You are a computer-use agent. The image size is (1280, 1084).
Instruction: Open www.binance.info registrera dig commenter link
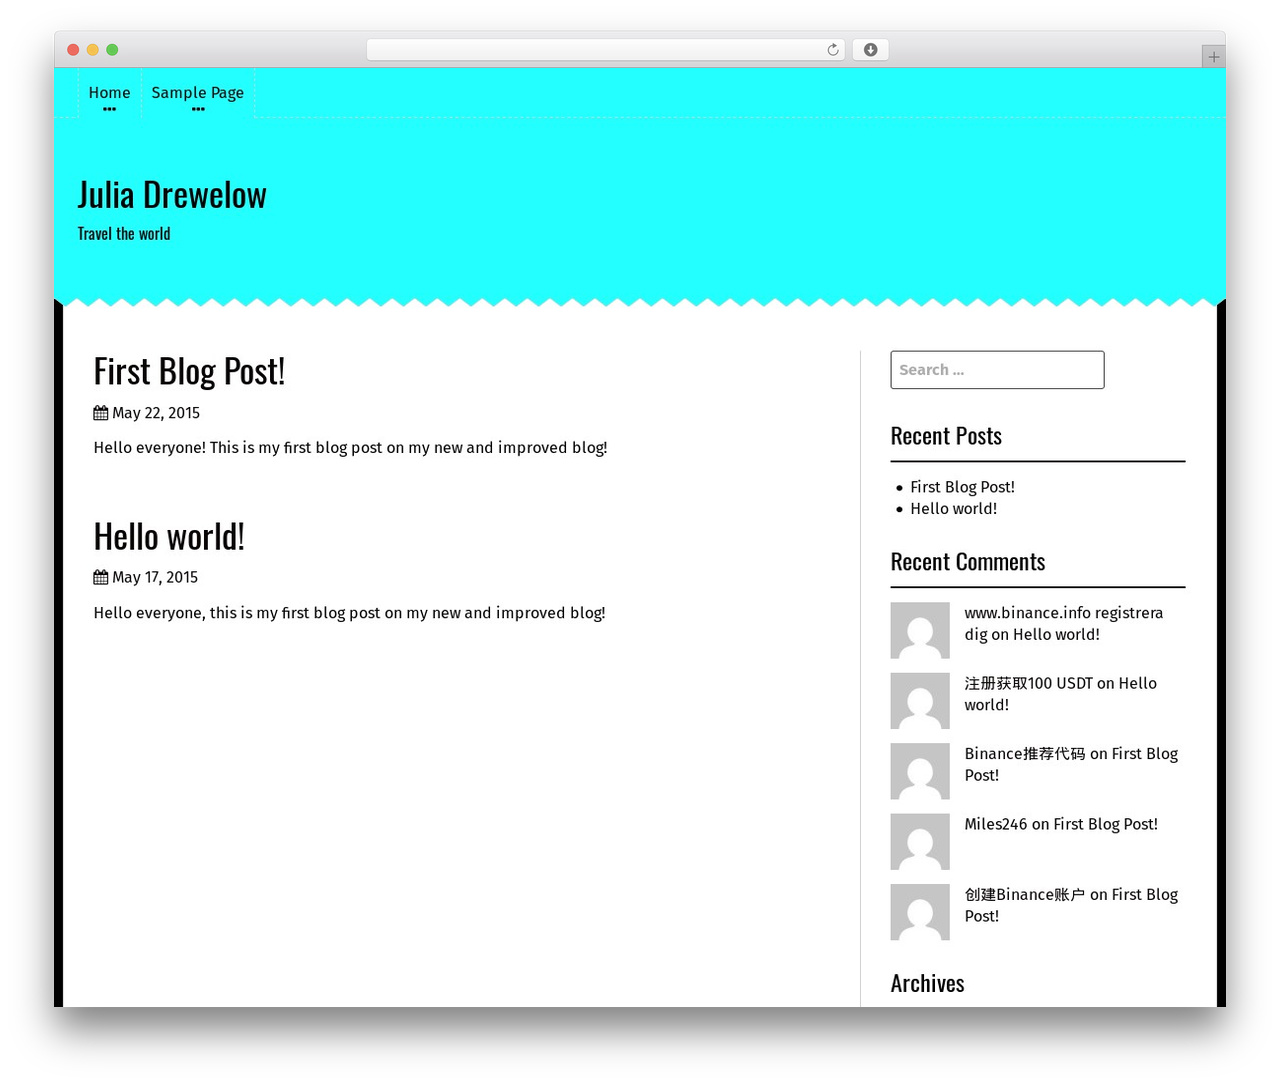pos(1063,623)
